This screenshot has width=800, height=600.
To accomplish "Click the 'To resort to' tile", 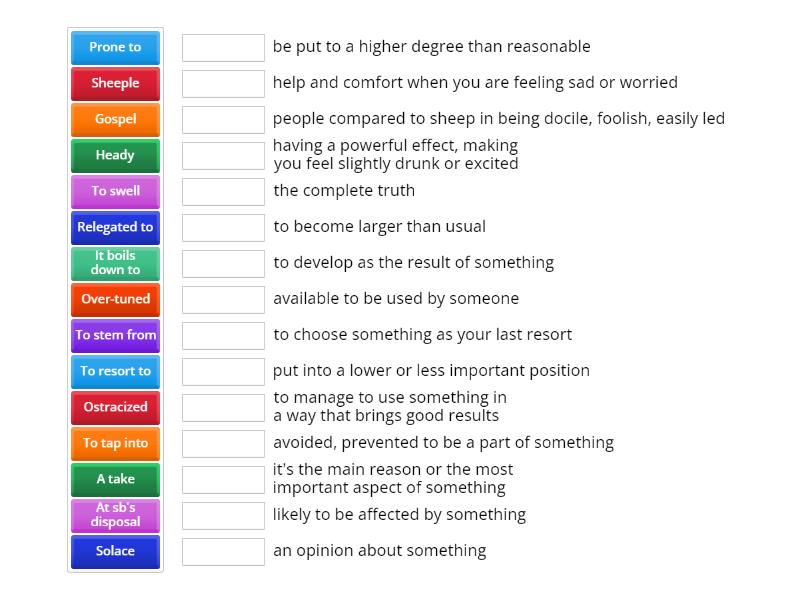I will 115,371.
